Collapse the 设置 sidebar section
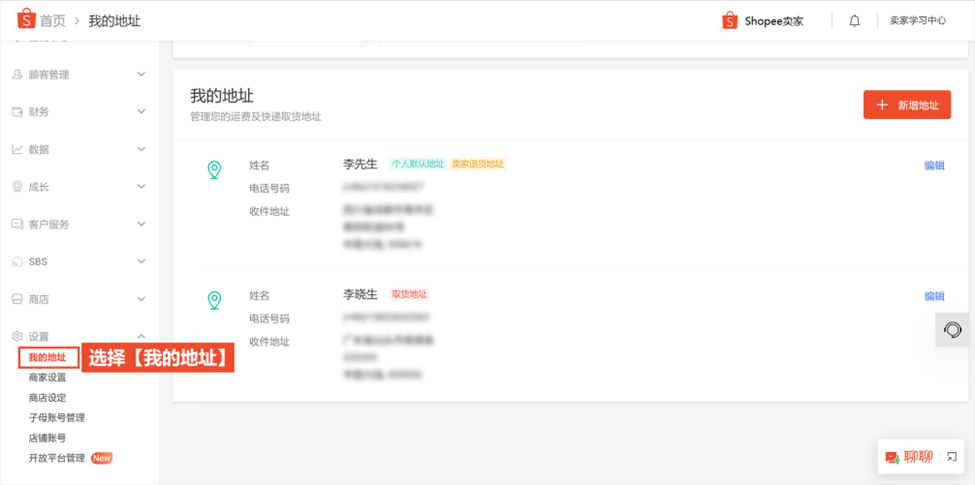This screenshot has width=975, height=485. pyautogui.click(x=141, y=337)
